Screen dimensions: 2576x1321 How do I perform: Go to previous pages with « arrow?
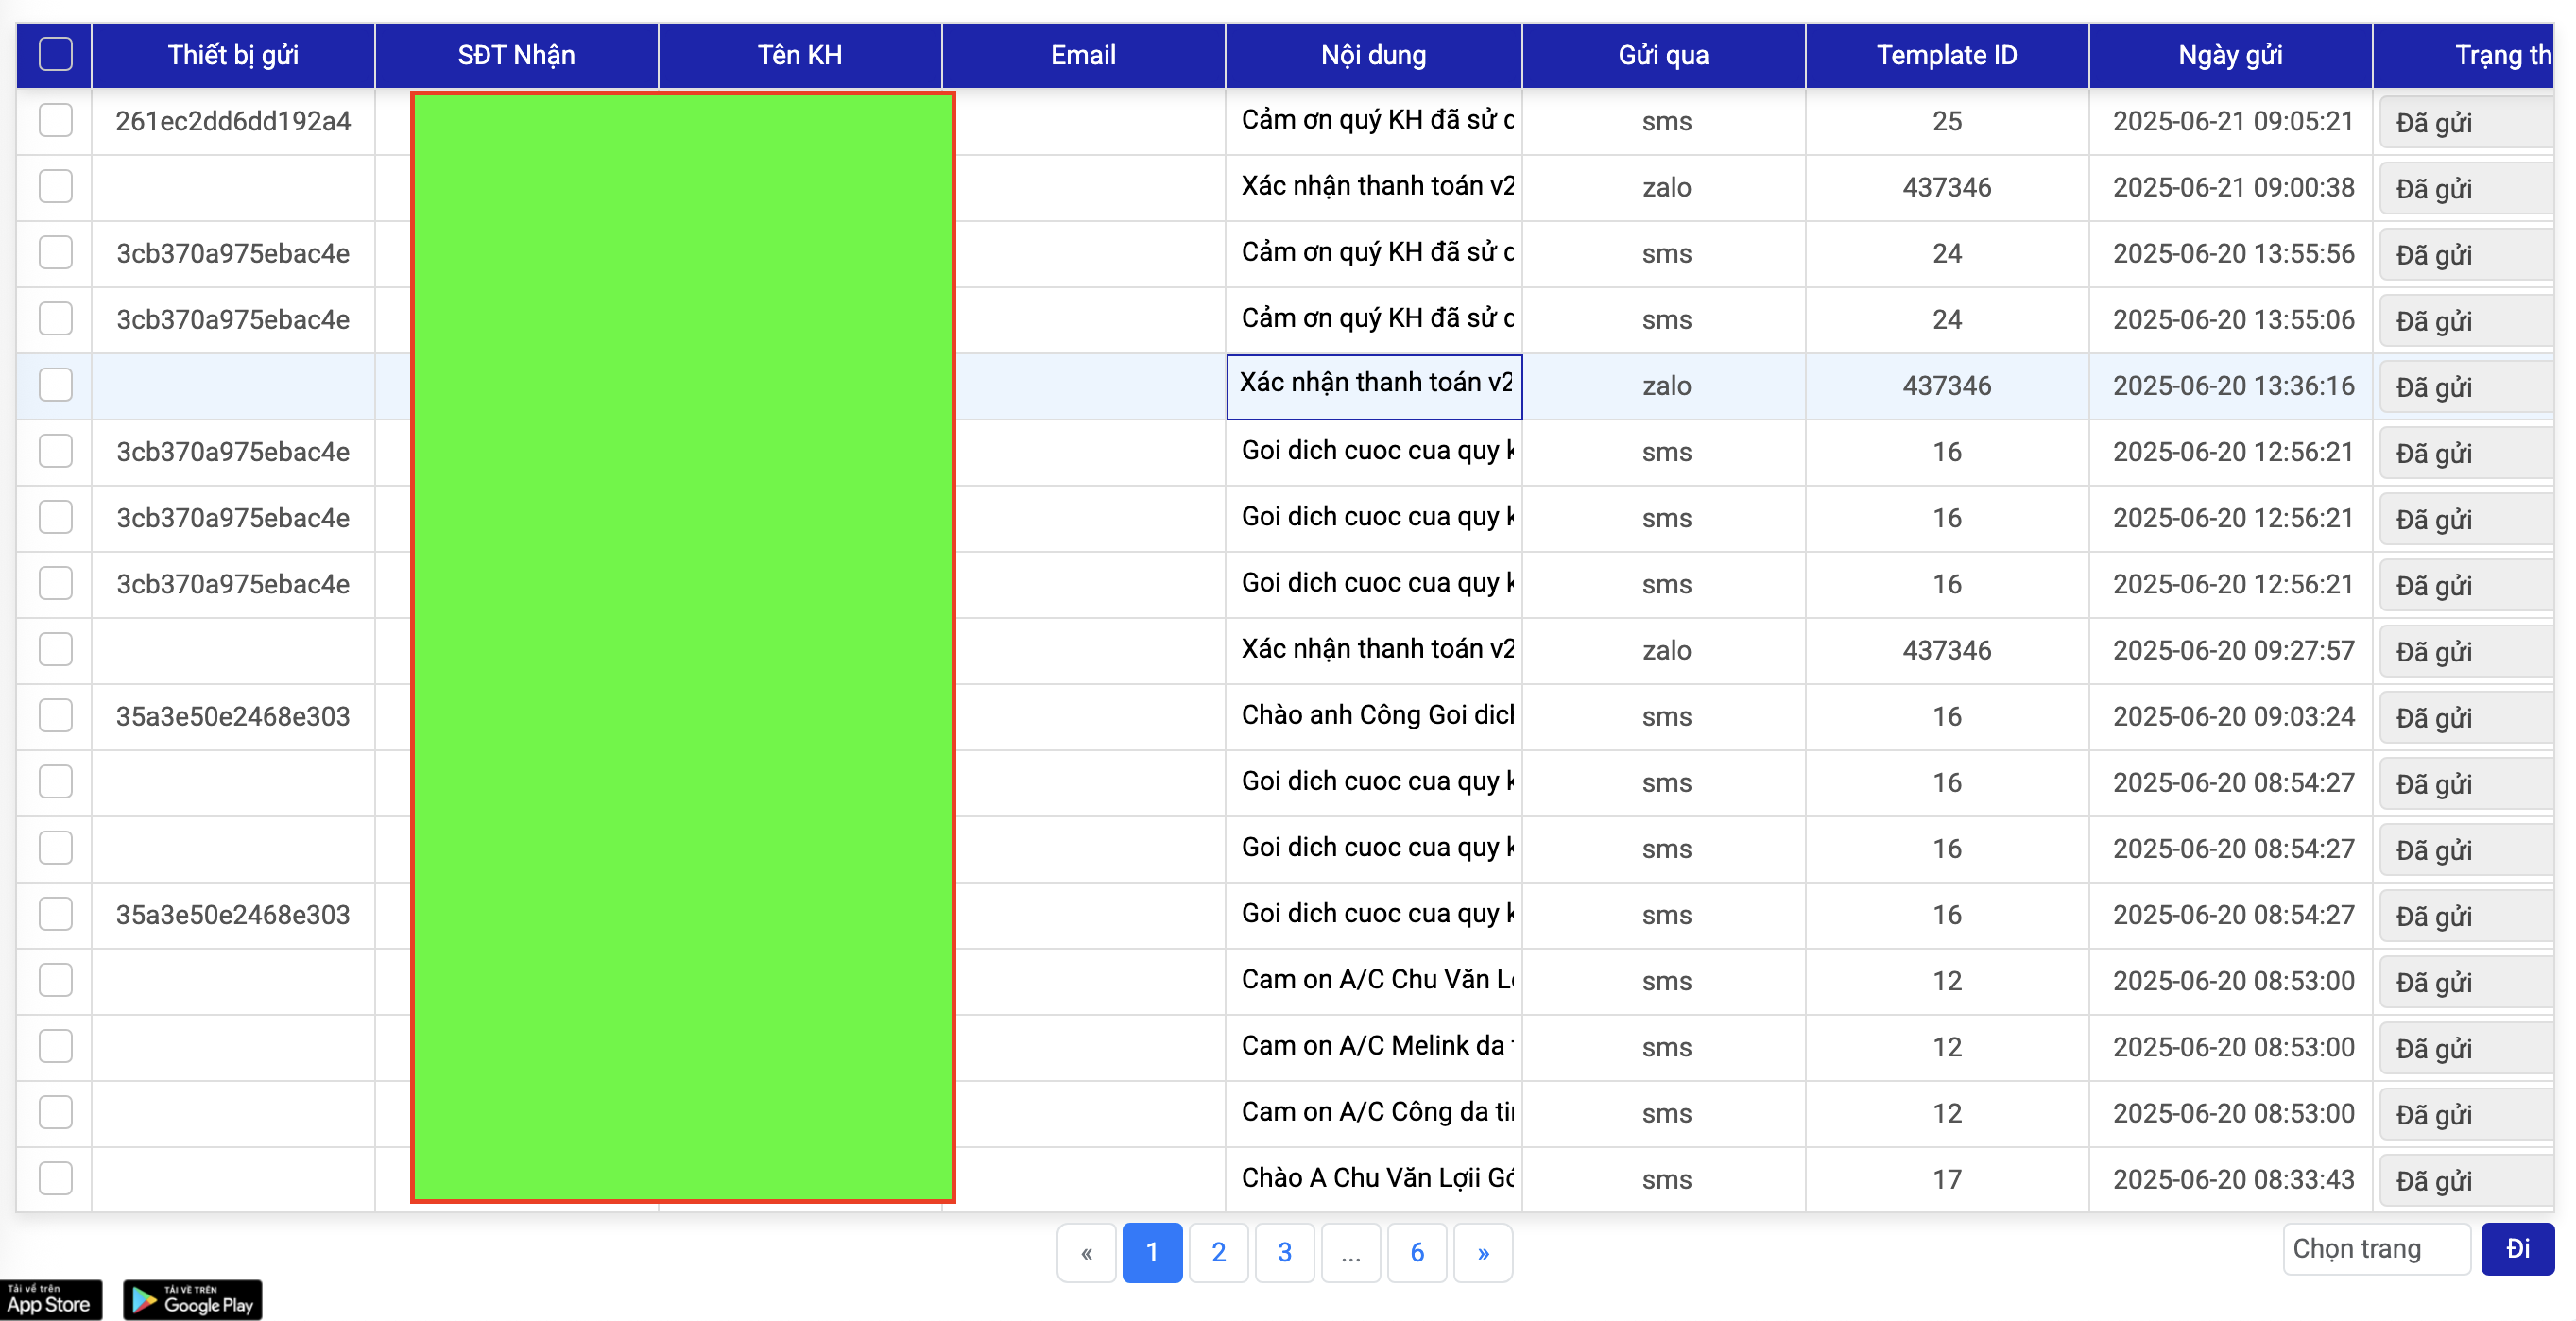[1086, 1252]
